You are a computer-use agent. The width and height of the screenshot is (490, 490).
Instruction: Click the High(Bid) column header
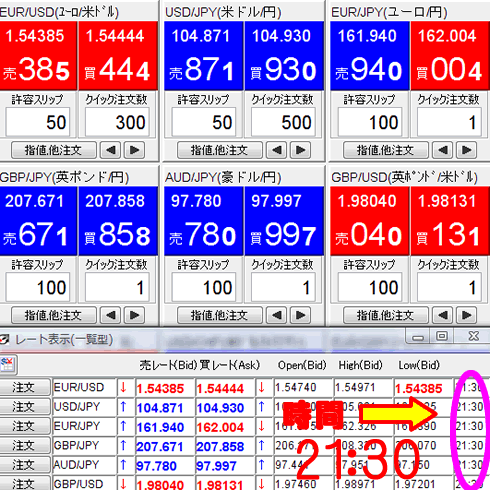[x=361, y=365]
